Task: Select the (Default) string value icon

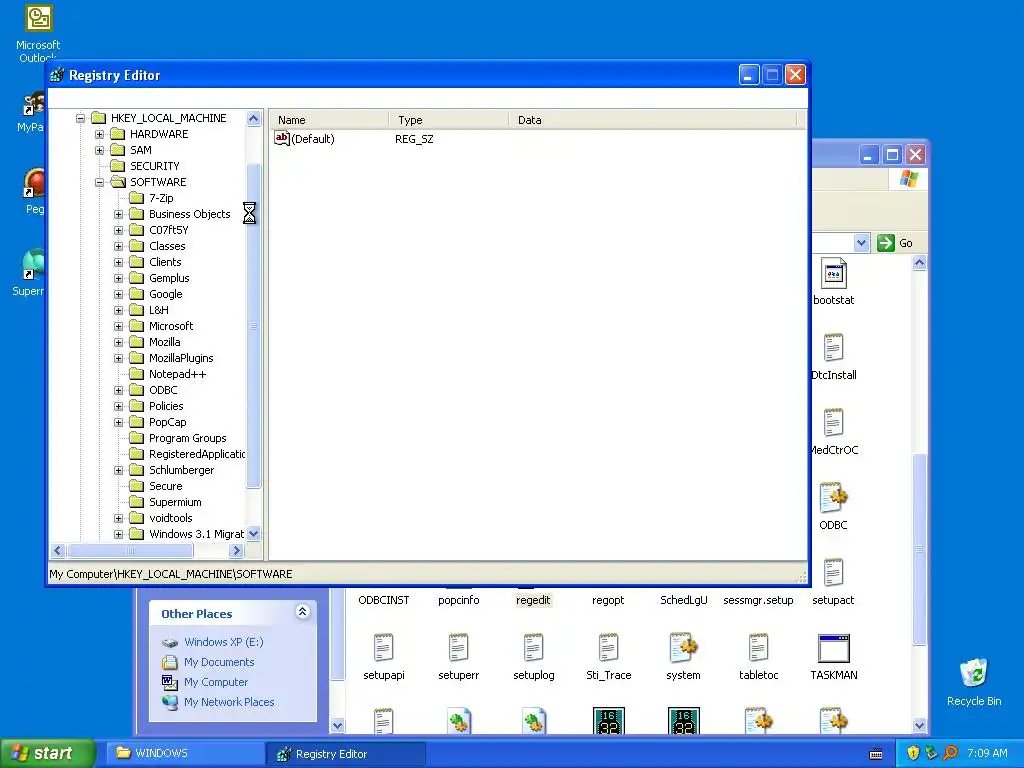Action: point(281,138)
